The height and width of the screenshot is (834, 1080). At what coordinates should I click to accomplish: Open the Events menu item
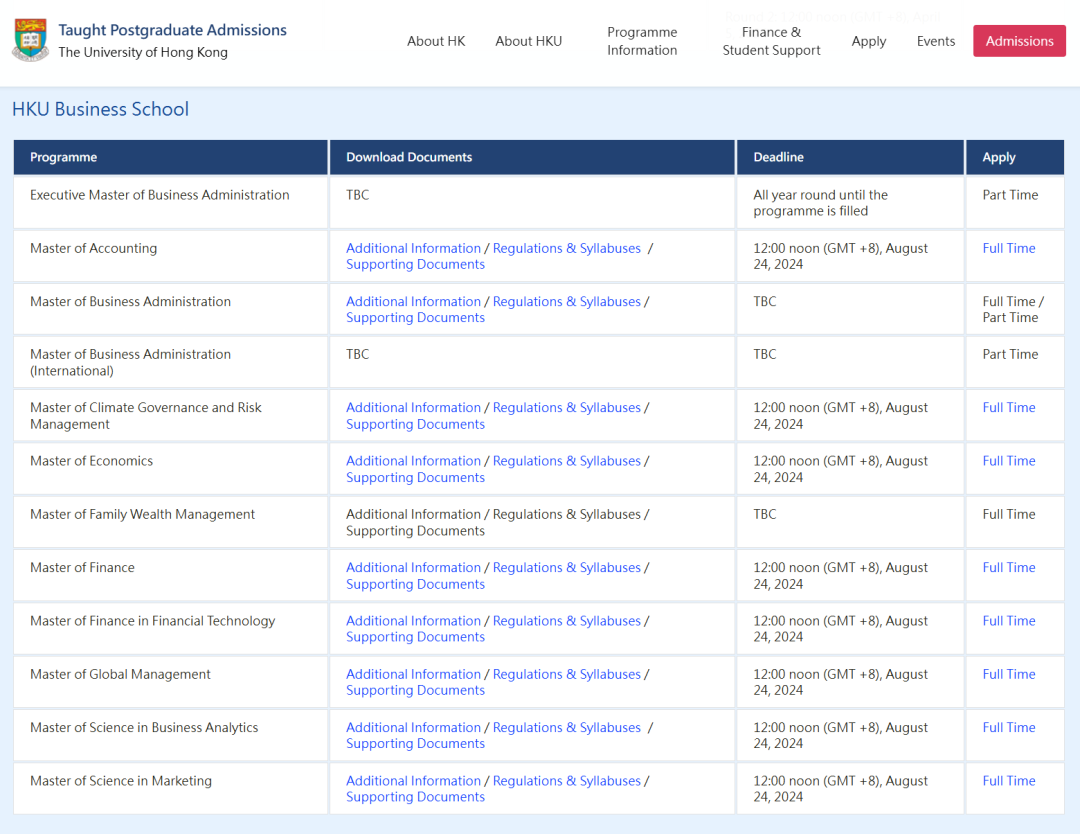[935, 41]
